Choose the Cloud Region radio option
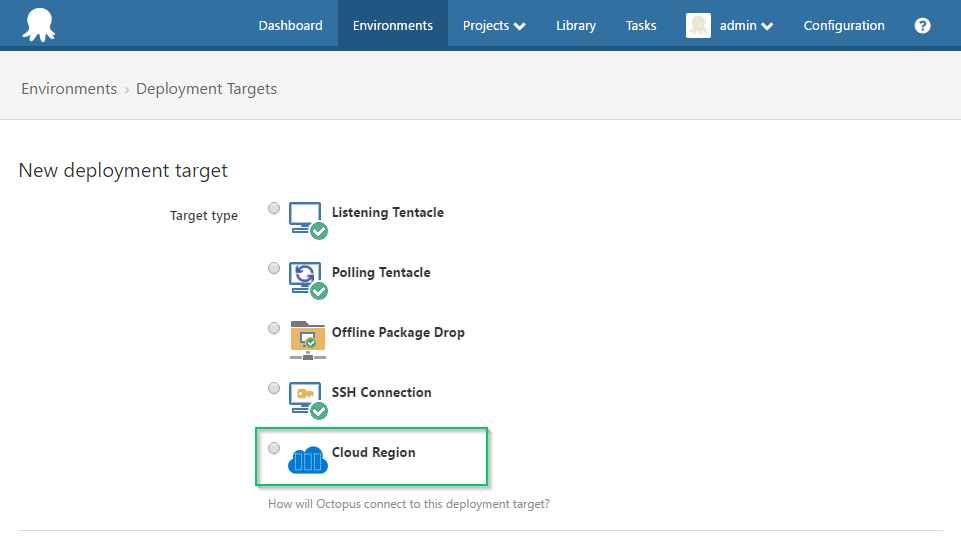The height and width of the screenshot is (537, 961). 274,448
